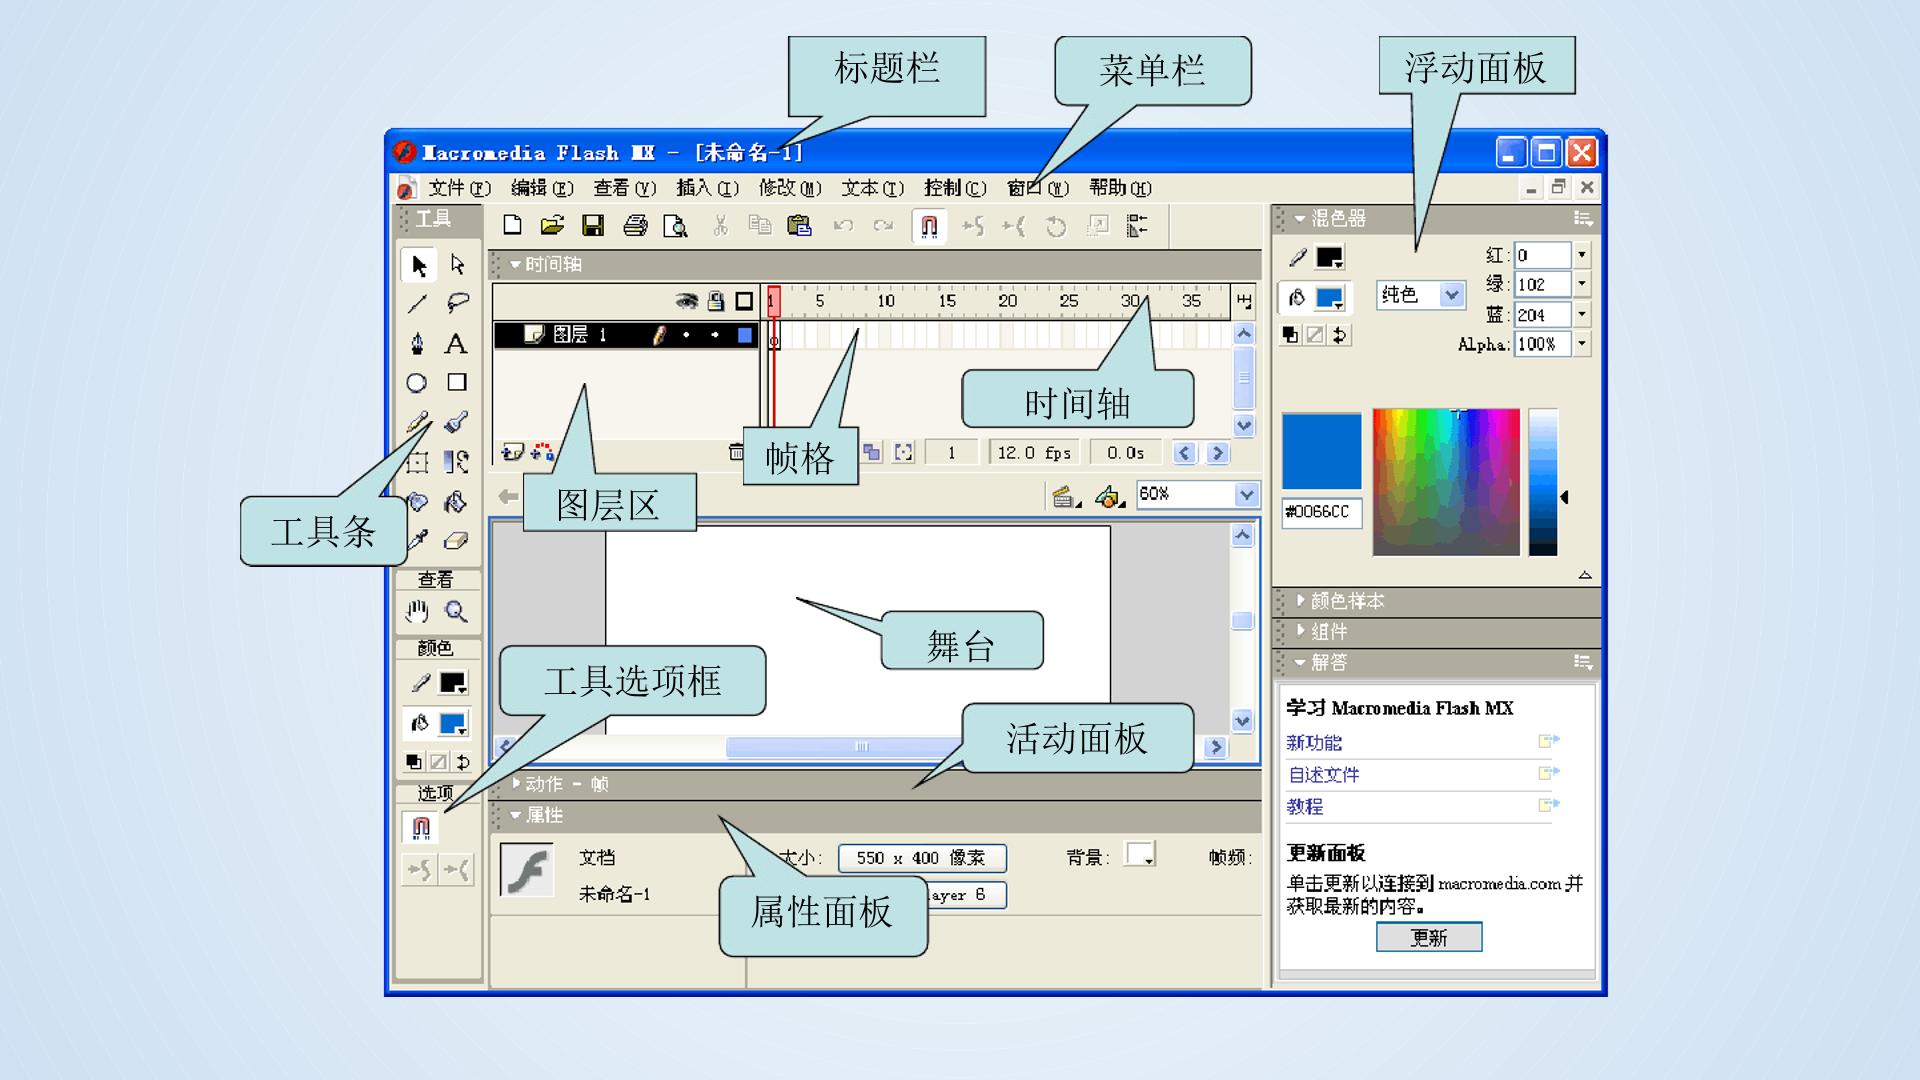
Task: Open the 修改 menu
Action: [789, 188]
